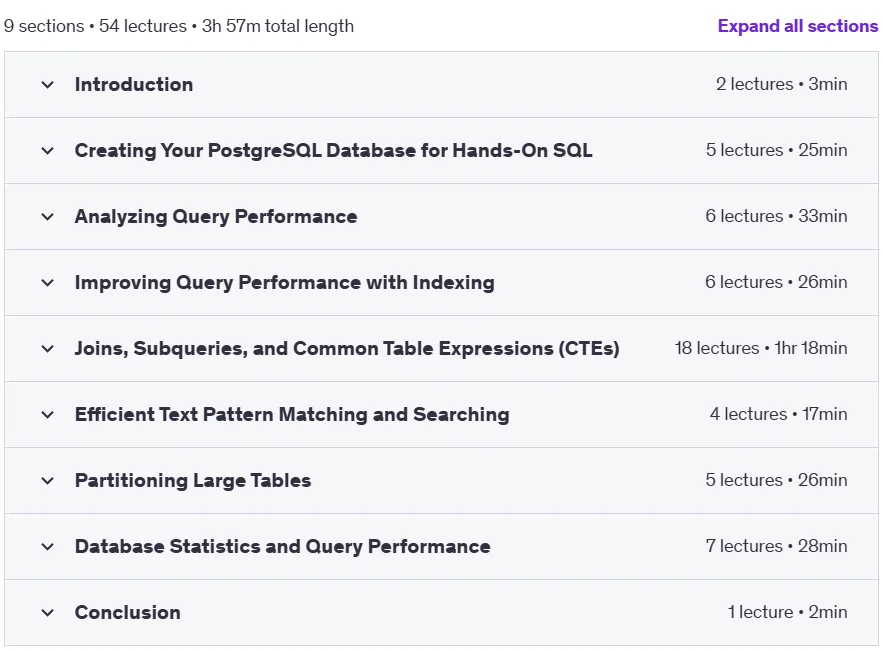This screenshot has height=651, width=883.
Task: Click chevron beside Efficient Text Pattern Matching
Action: click(48, 415)
